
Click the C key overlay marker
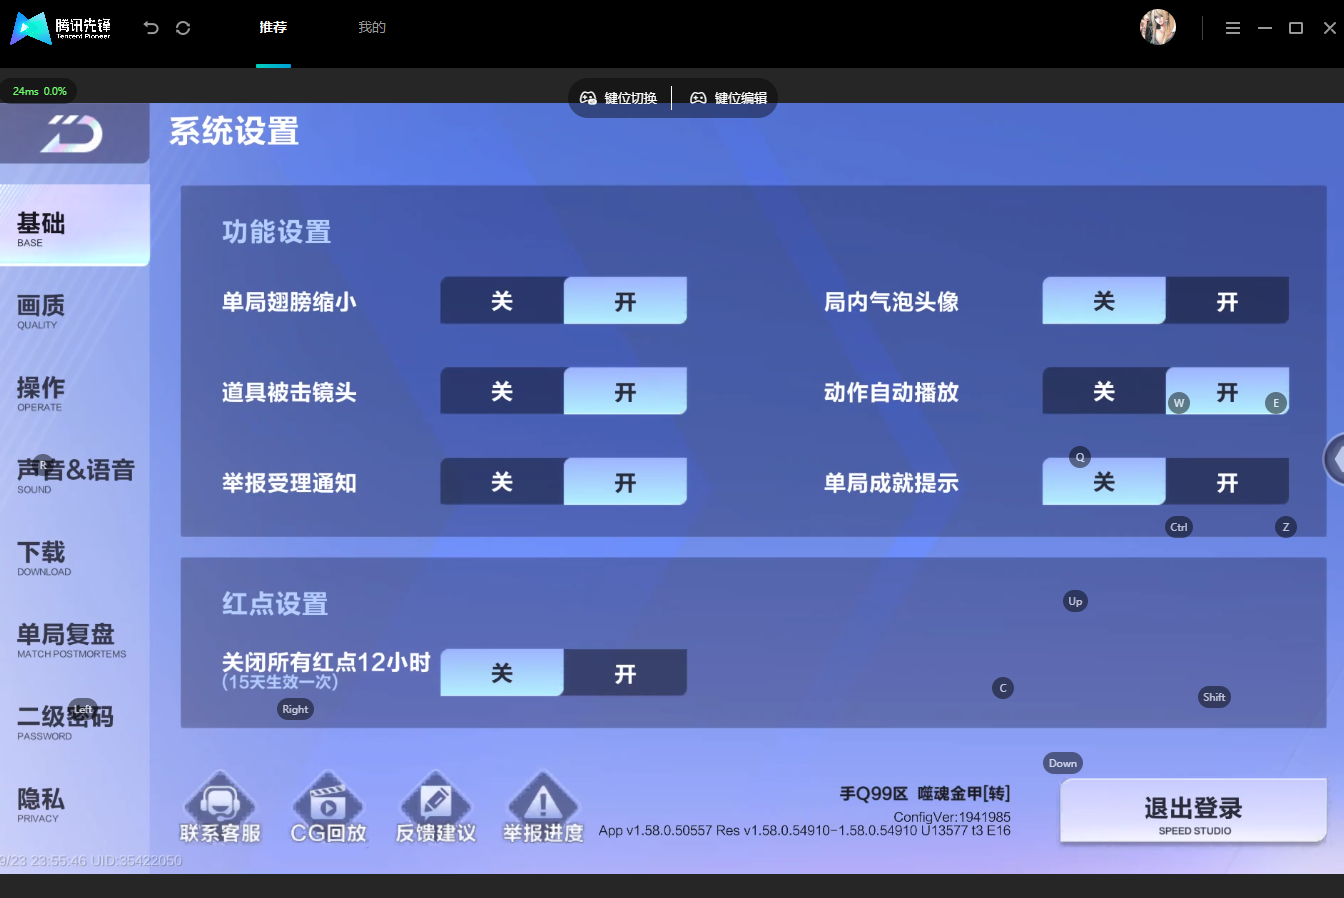click(1003, 688)
